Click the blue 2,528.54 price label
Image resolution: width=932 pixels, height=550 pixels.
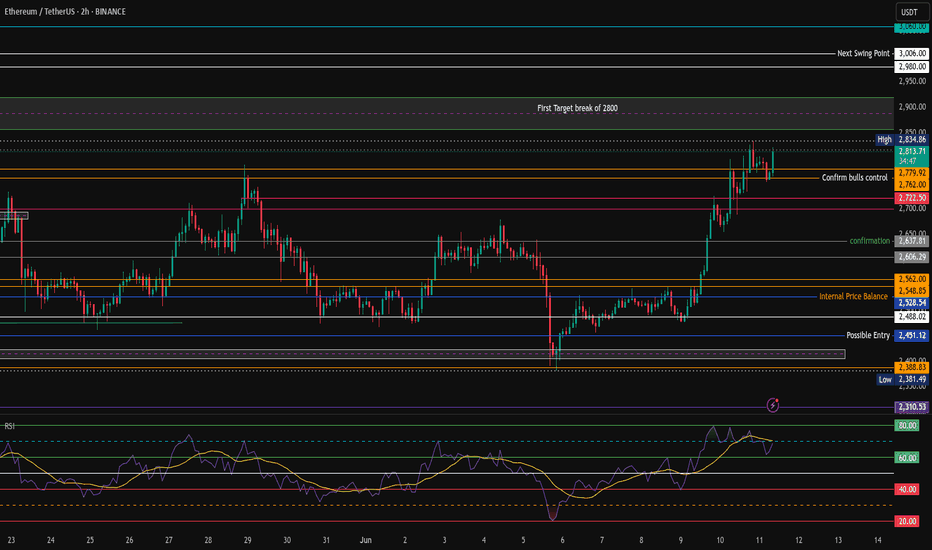pyautogui.click(x=912, y=303)
